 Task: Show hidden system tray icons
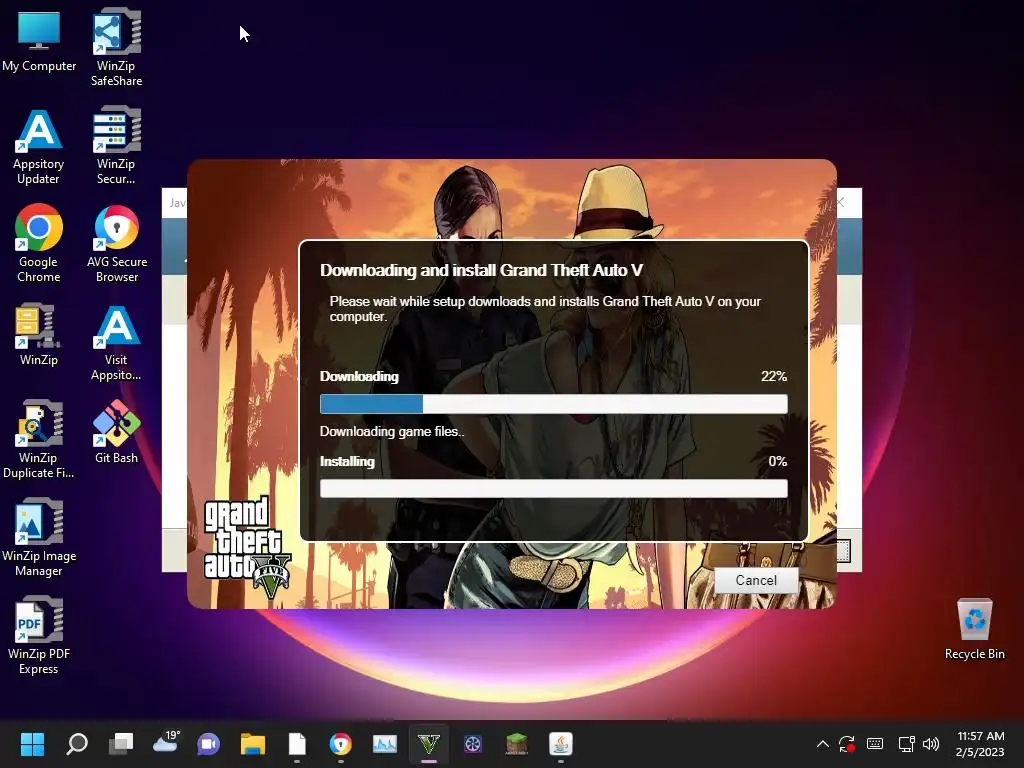[823, 744]
